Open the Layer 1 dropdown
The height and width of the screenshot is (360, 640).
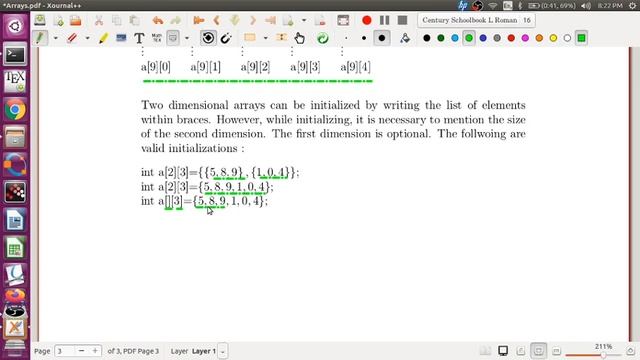[223, 351]
